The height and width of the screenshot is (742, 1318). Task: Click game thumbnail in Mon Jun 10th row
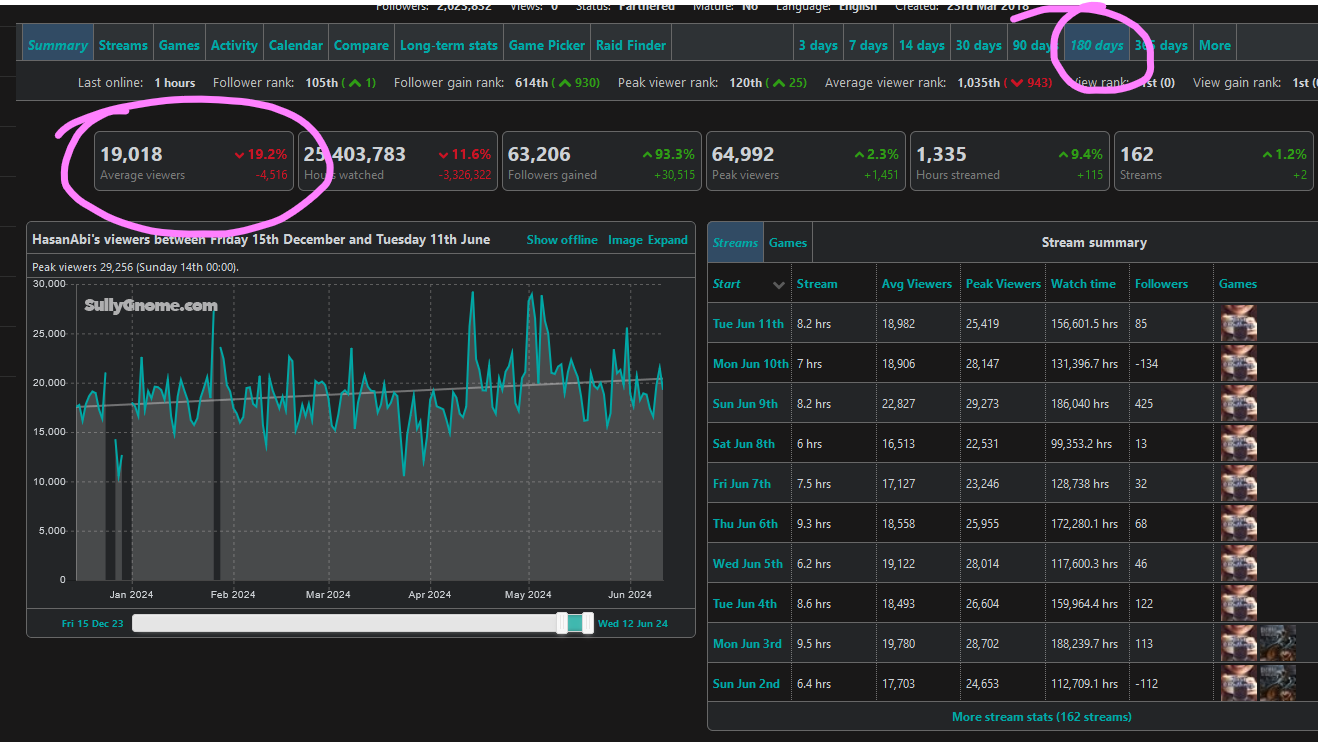[1239, 364]
